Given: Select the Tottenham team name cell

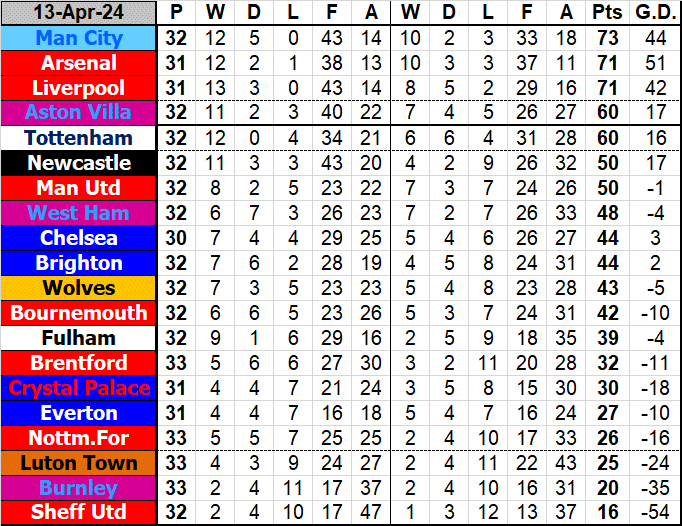Looking at the screenshot, I should [79, 138].
